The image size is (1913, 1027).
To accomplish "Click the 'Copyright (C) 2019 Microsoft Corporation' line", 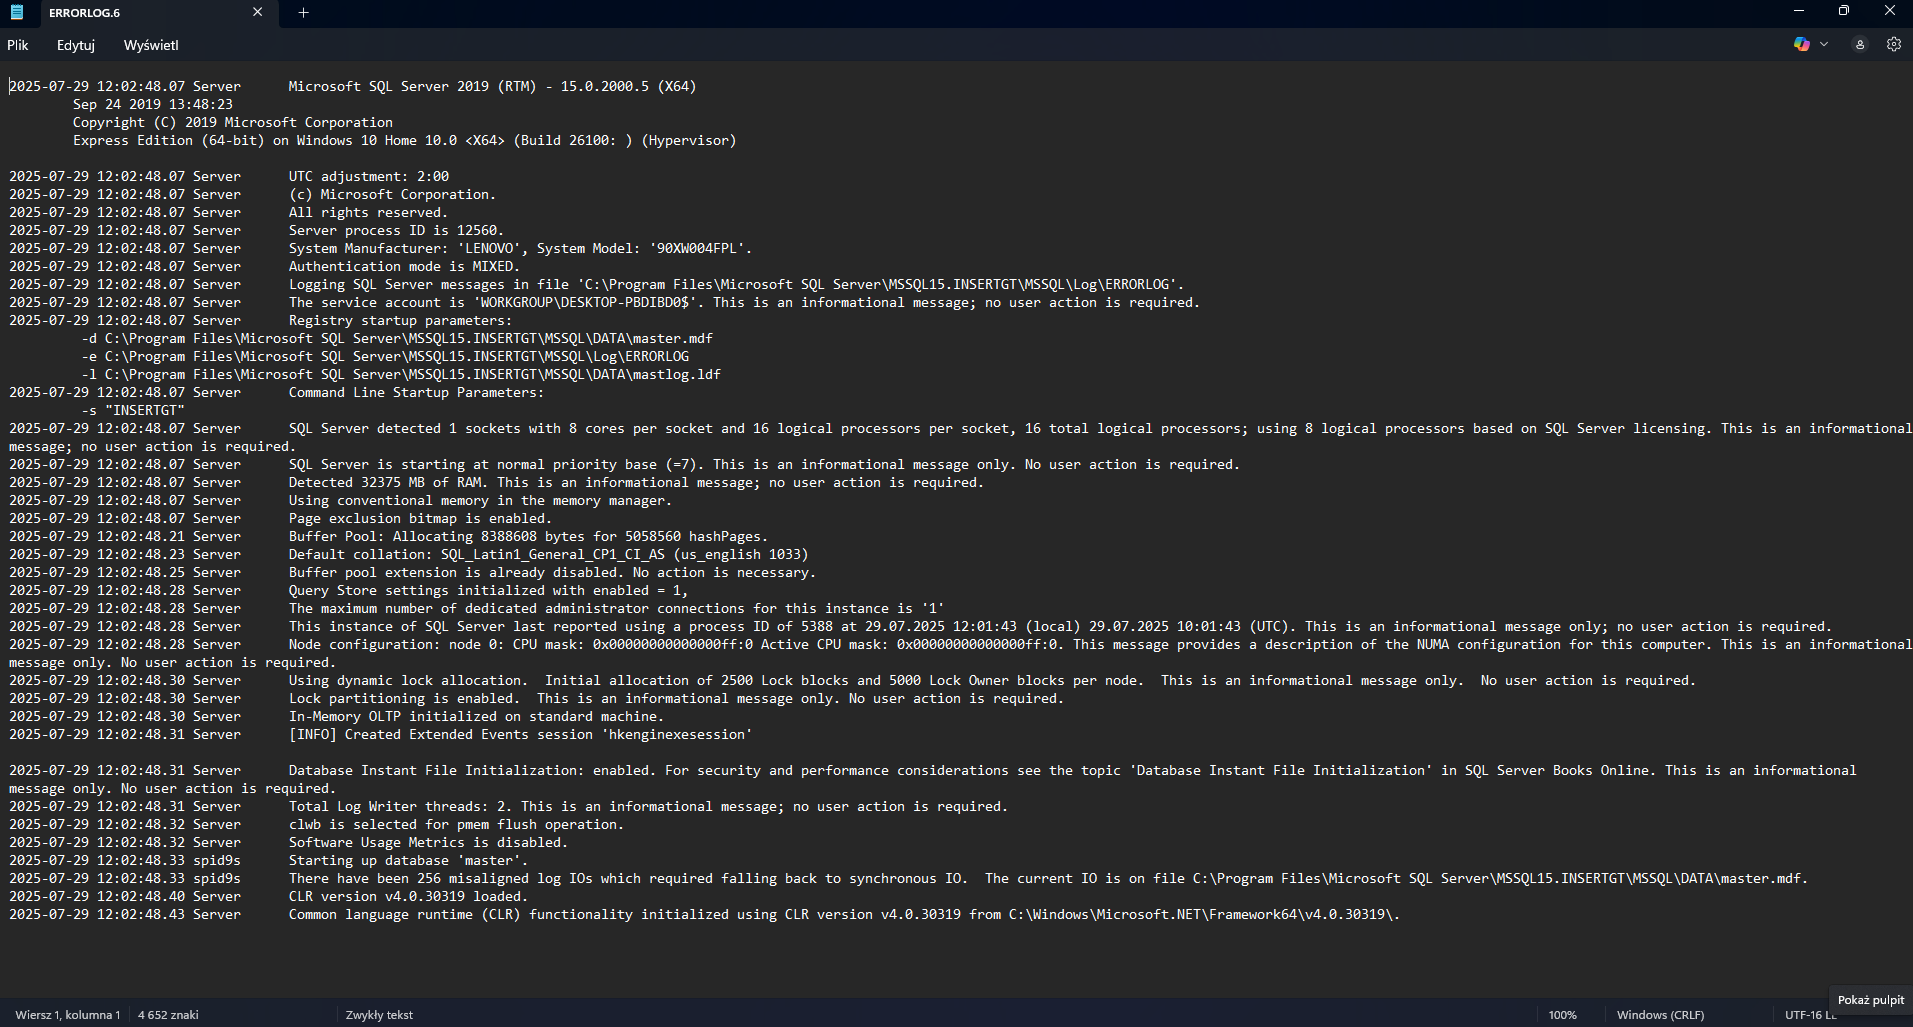I will tap(233, 122).
